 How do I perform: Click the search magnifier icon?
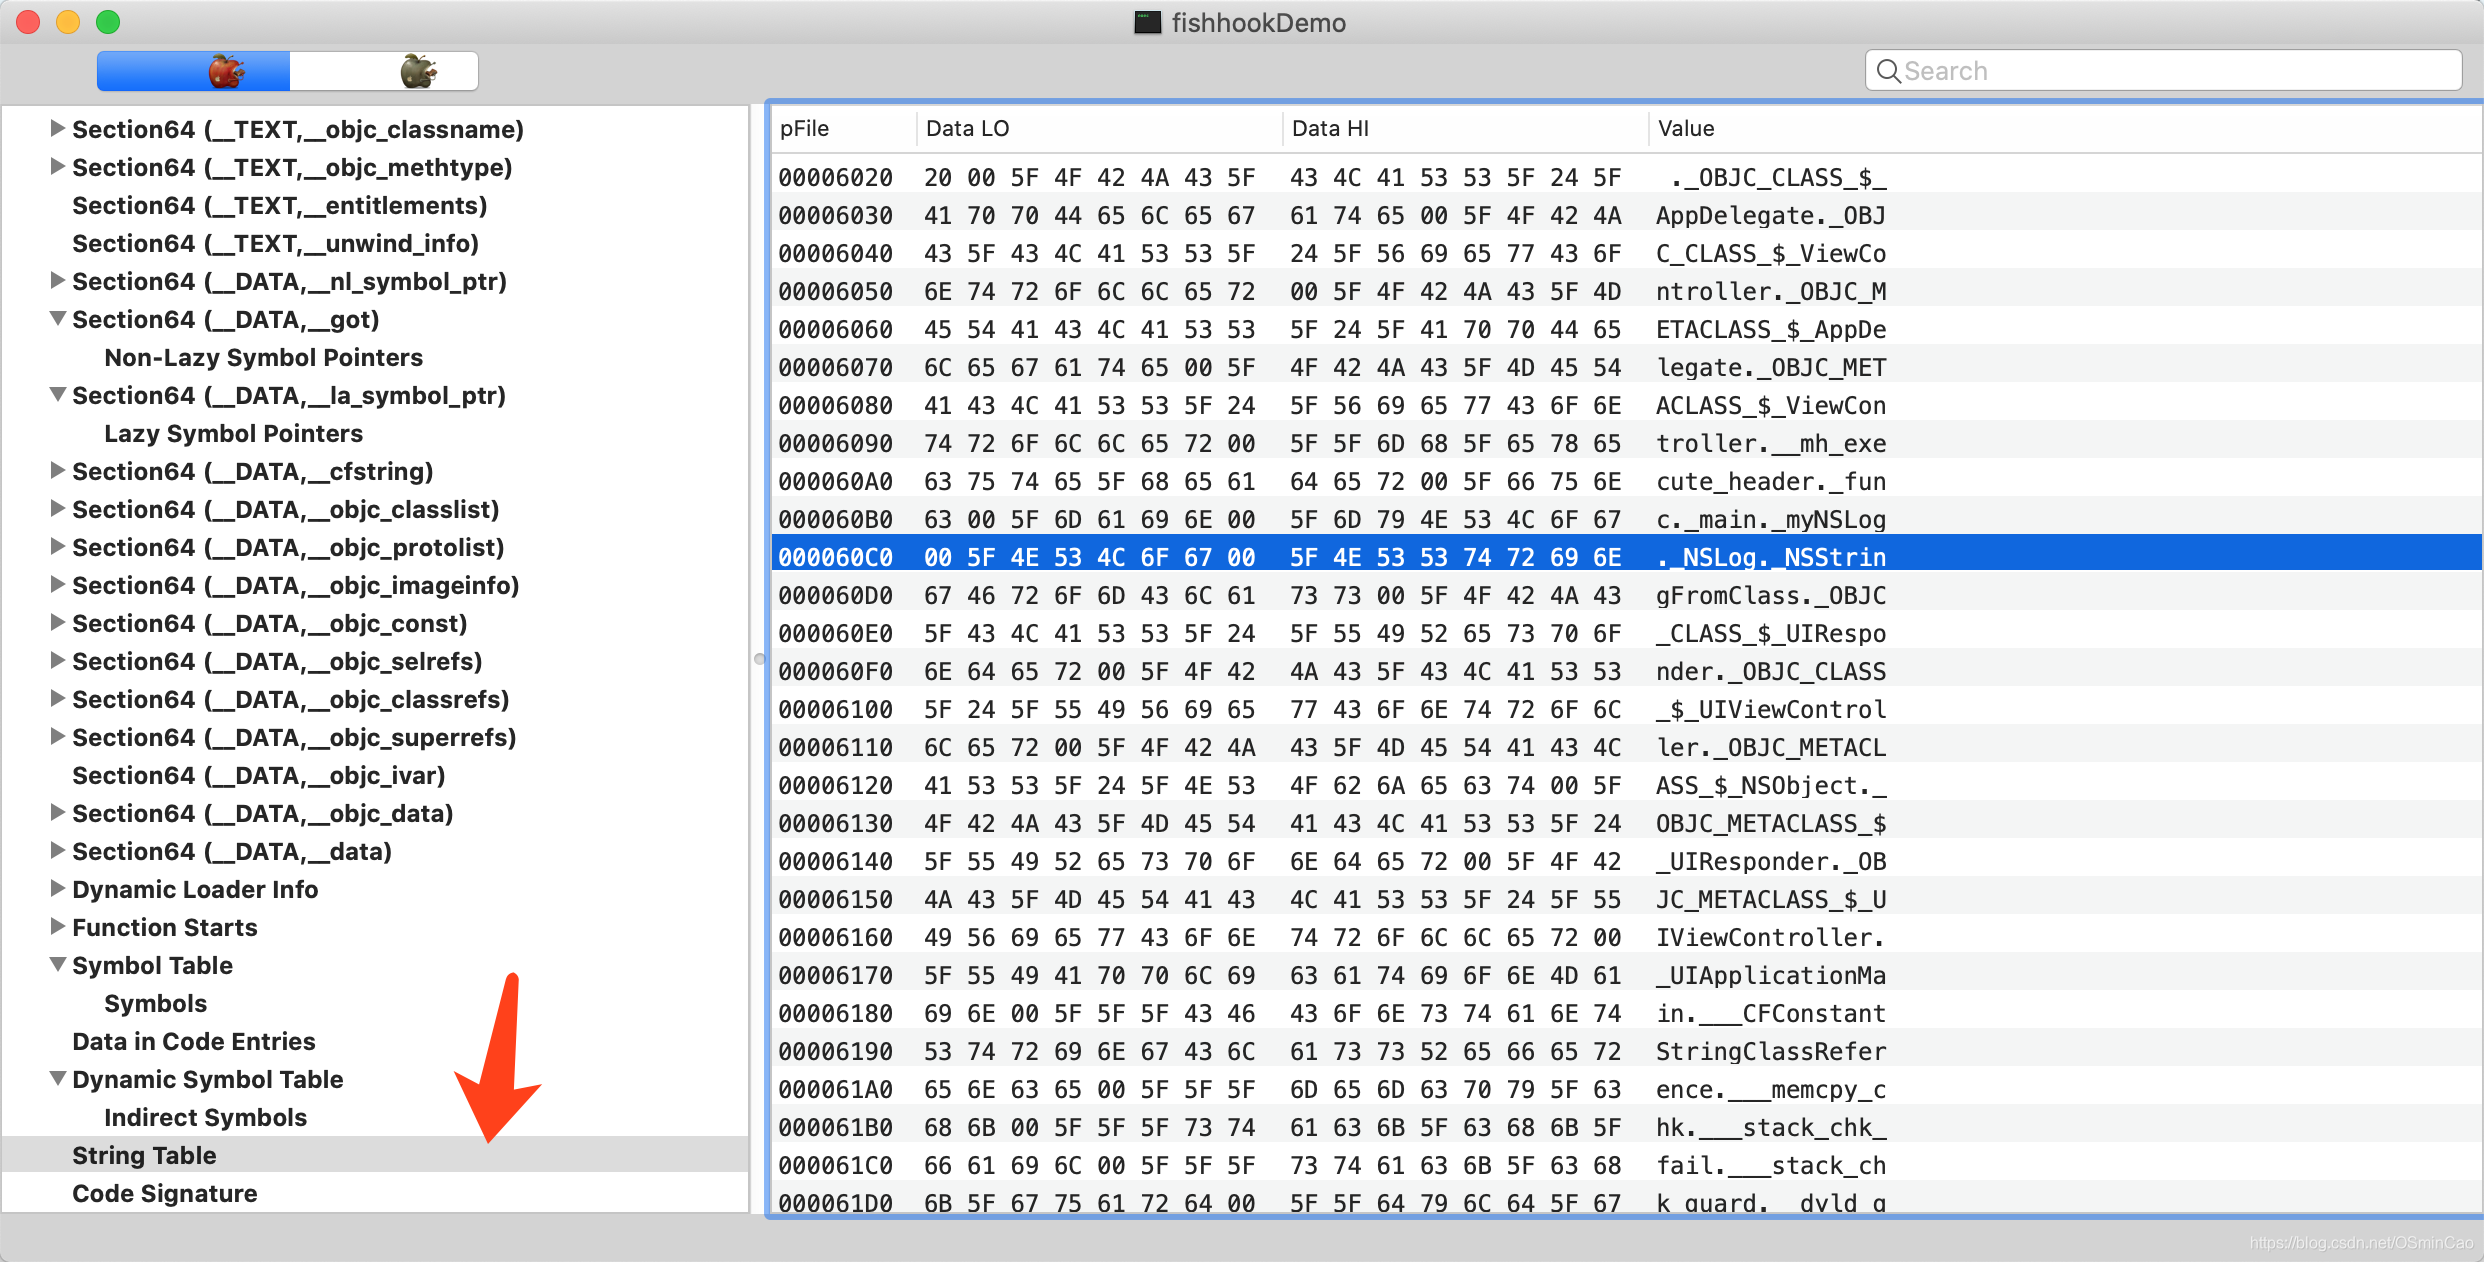click(1888, 71)
